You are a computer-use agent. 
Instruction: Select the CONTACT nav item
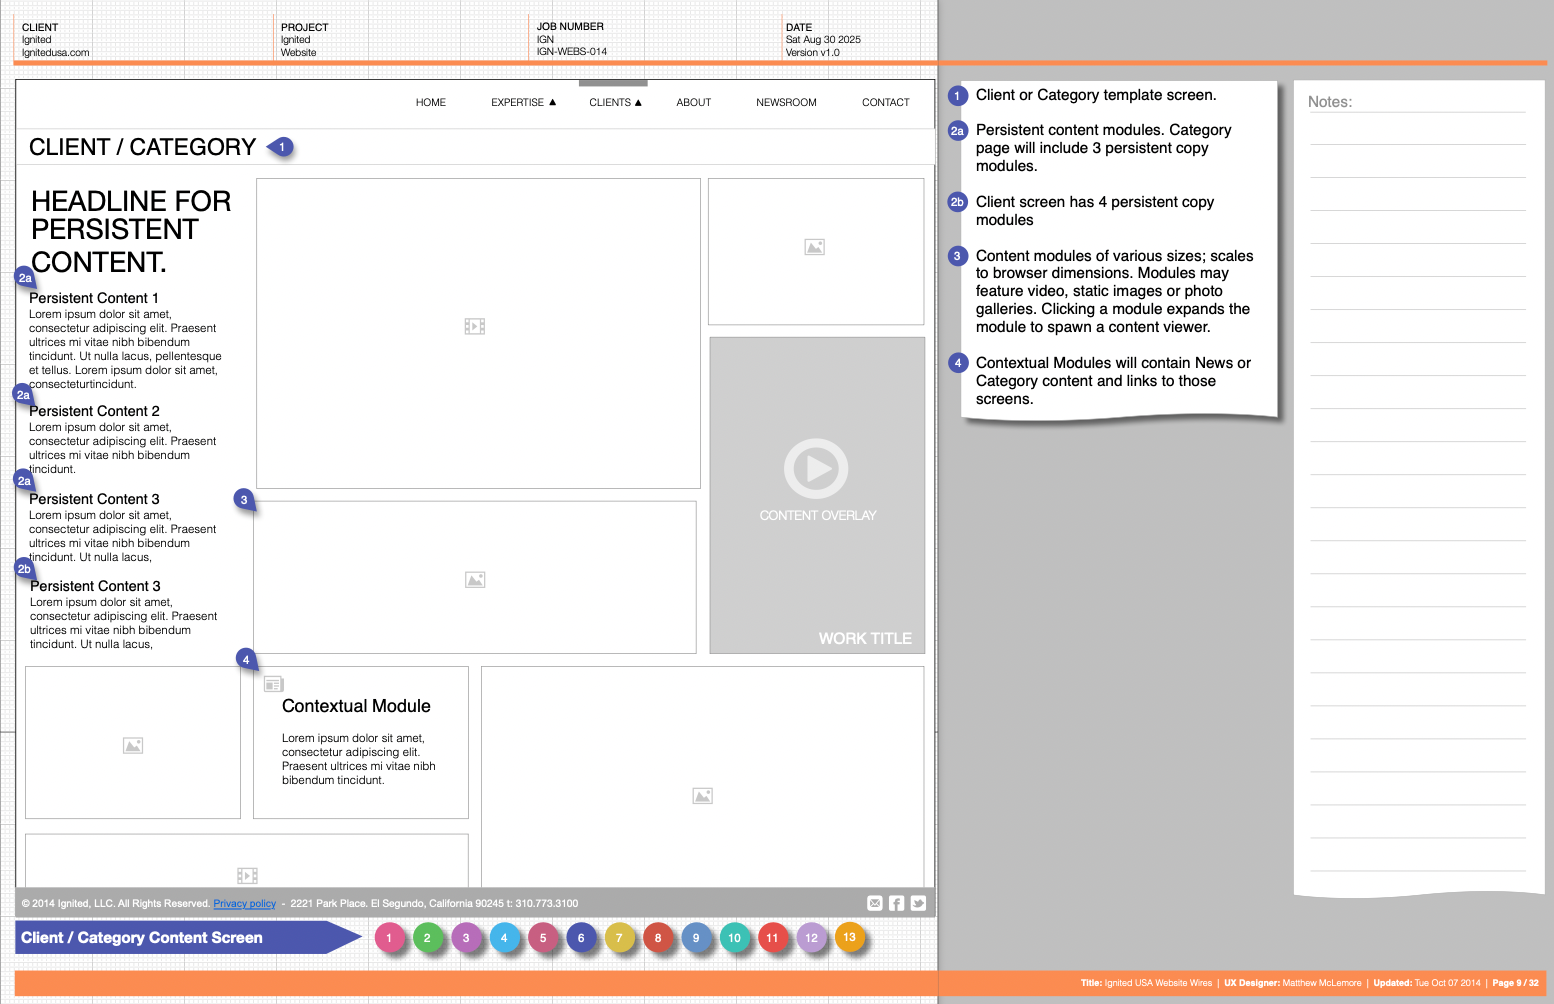886,102
